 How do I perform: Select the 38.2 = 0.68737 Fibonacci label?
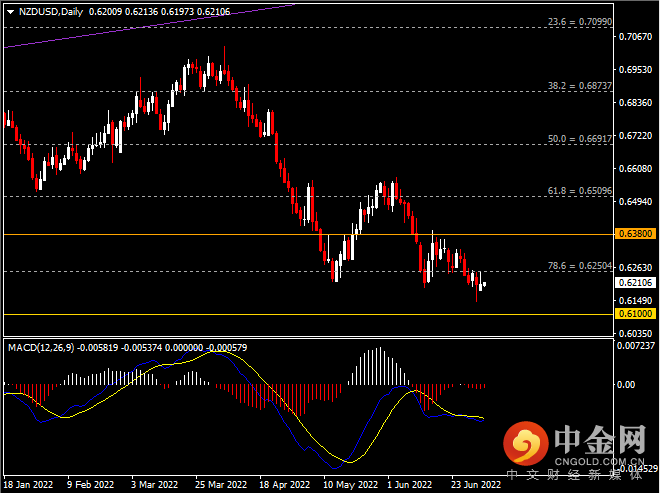click(579, 86)
